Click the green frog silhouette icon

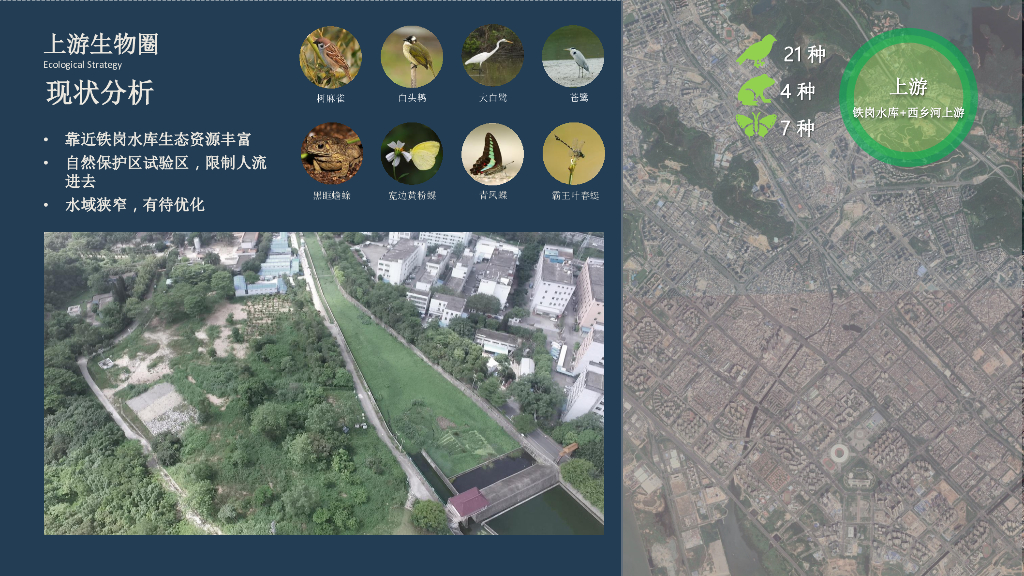pos(757,90)
